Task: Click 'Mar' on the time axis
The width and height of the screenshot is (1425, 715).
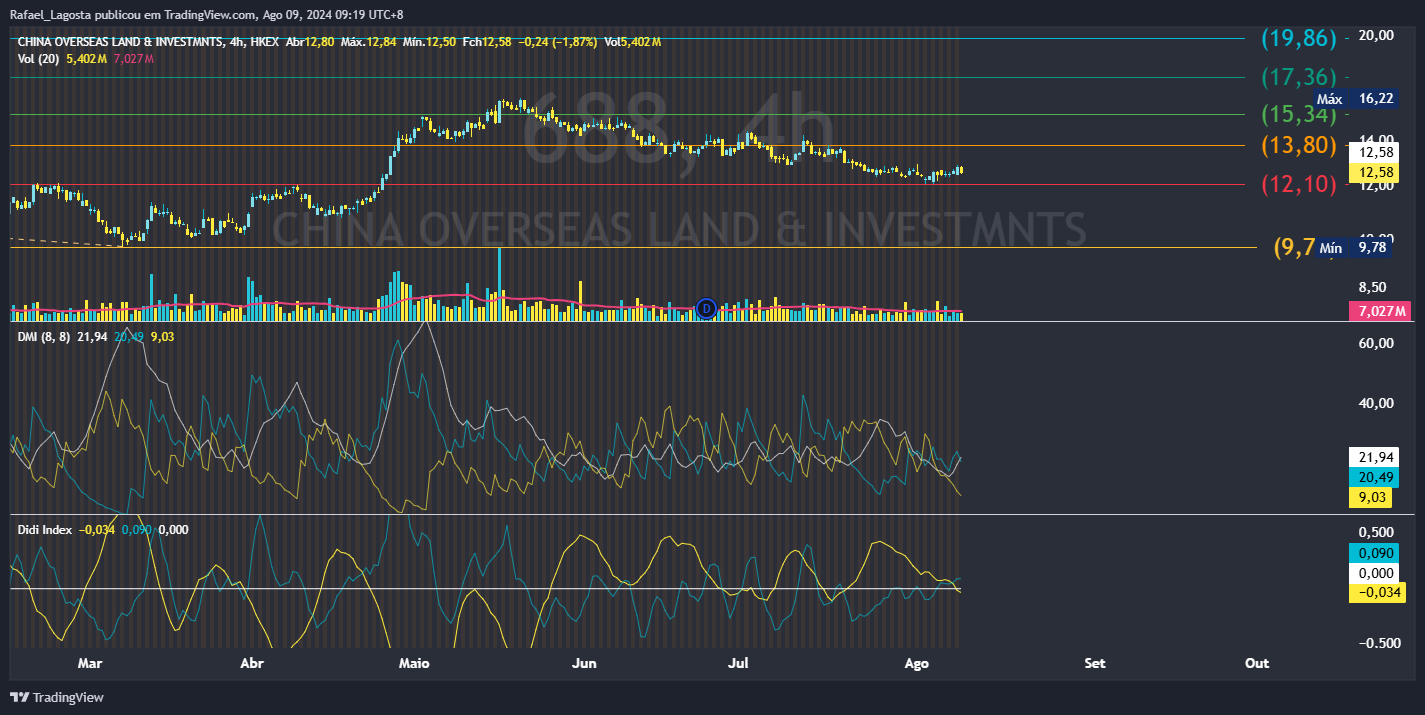Action: pyautogui.click(x=90, y=663)
